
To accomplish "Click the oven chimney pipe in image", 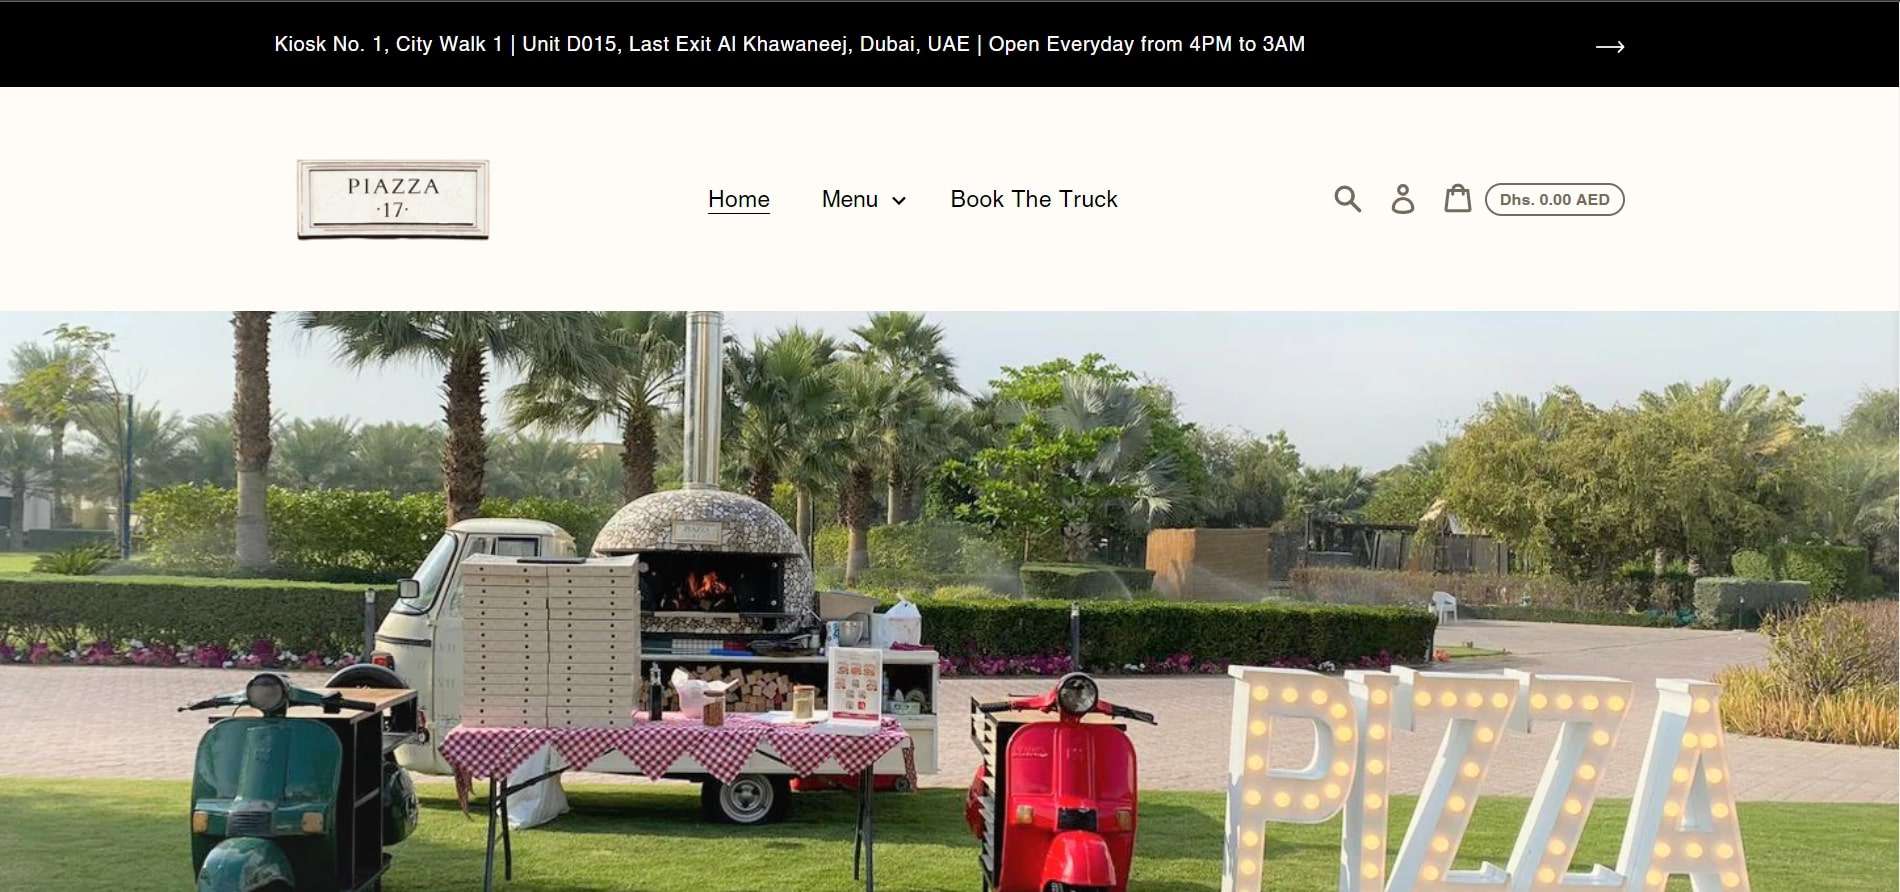I will pos(703,400).
